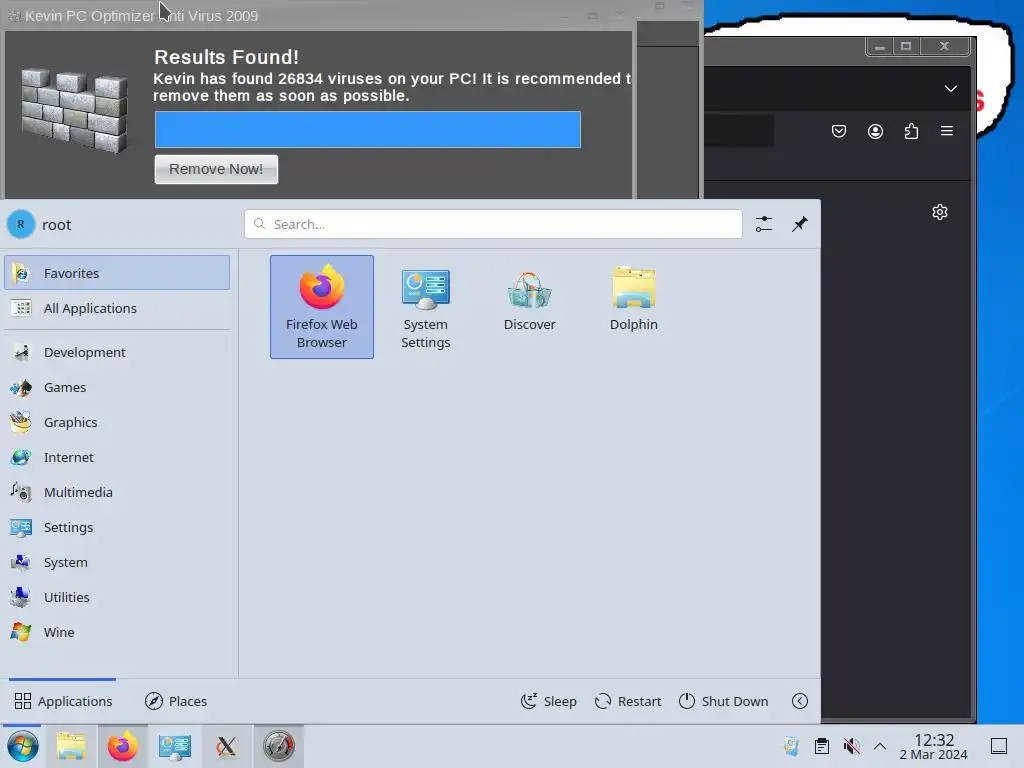
Task: Select All Applications category
Action: coord(117,308)
